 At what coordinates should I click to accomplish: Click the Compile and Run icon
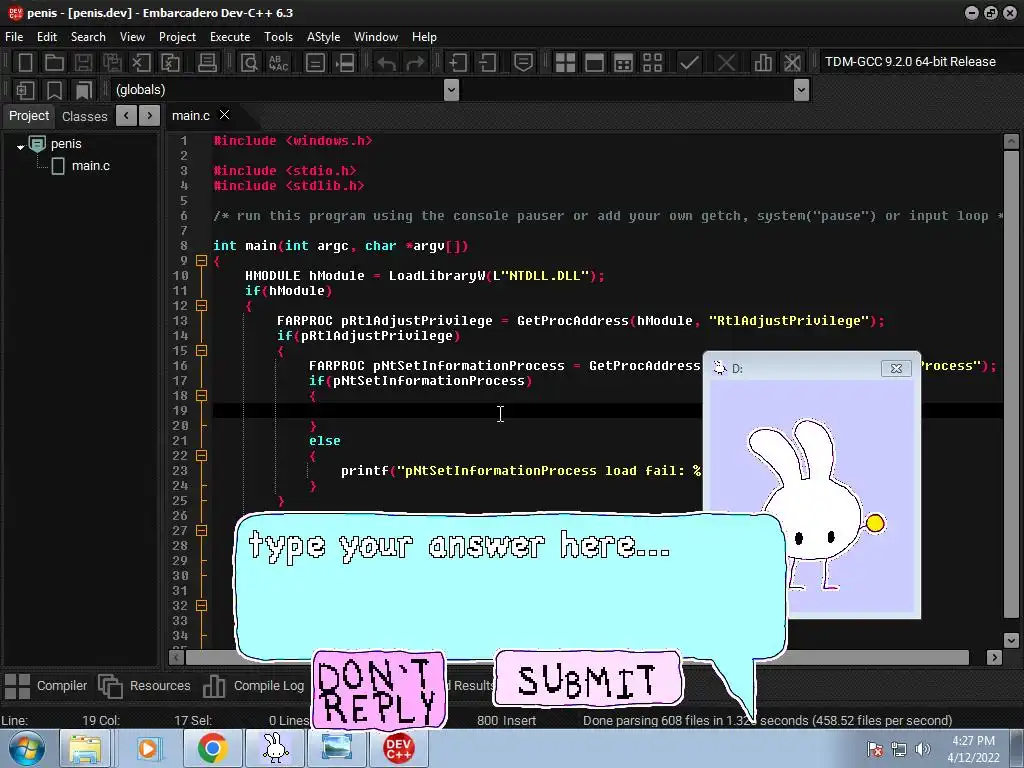(624, 63)
